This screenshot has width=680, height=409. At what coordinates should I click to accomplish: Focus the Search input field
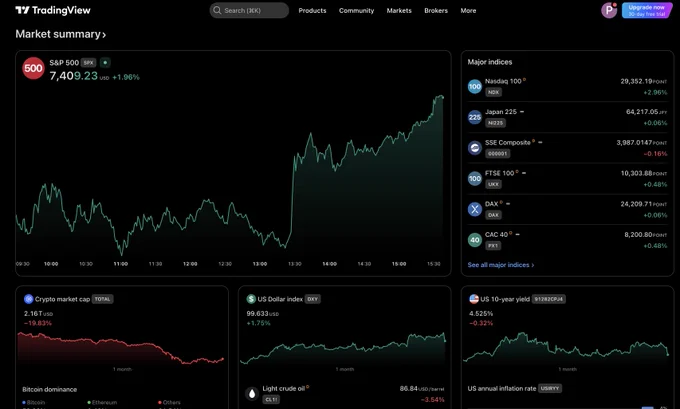[249, 10]
